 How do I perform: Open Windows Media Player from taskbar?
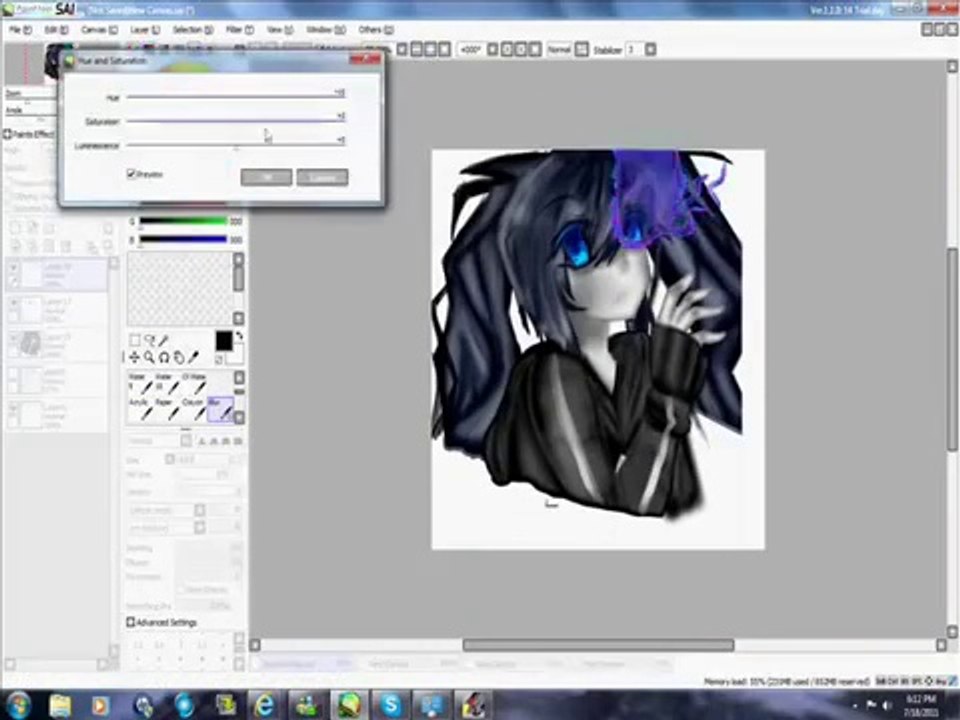click(x=100, y=705)
